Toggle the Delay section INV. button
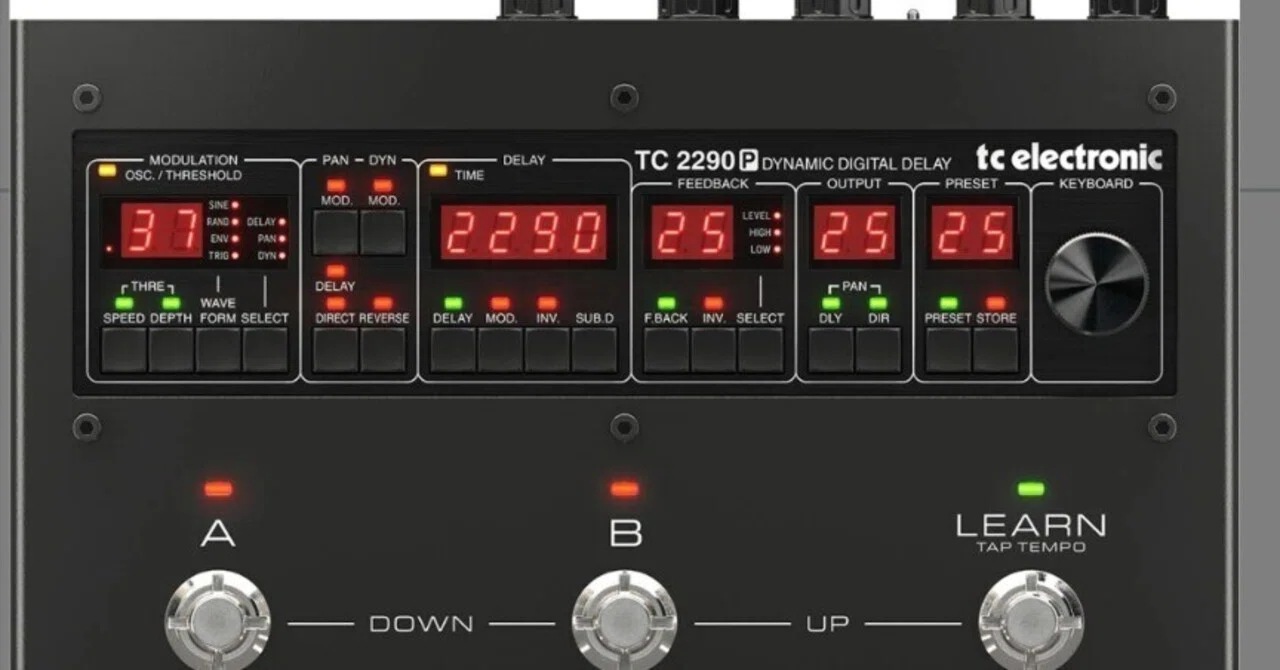Screen dimensions: 1280x670 (x=547, y=349)
